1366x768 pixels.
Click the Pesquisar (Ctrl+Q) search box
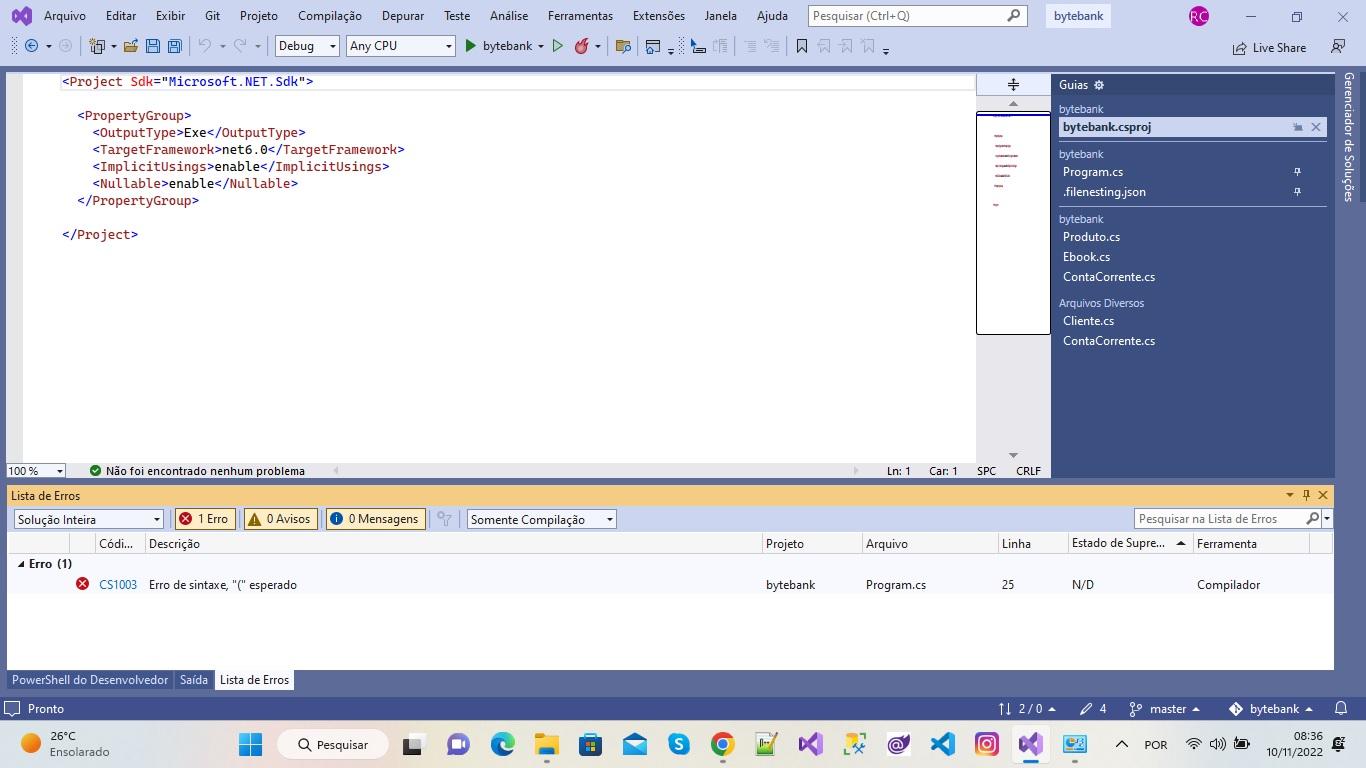[x=917, y=16]
